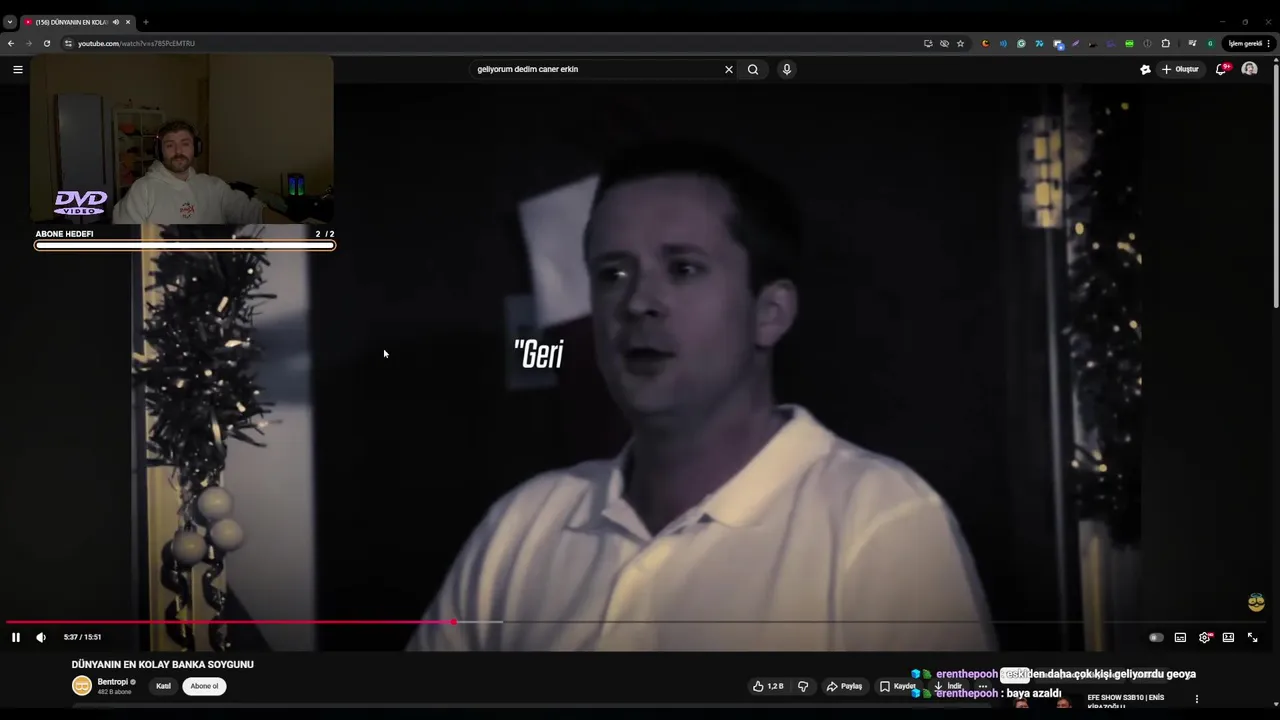Start voice search with microphone icon

pyautogui.click(x=787, y=69)
